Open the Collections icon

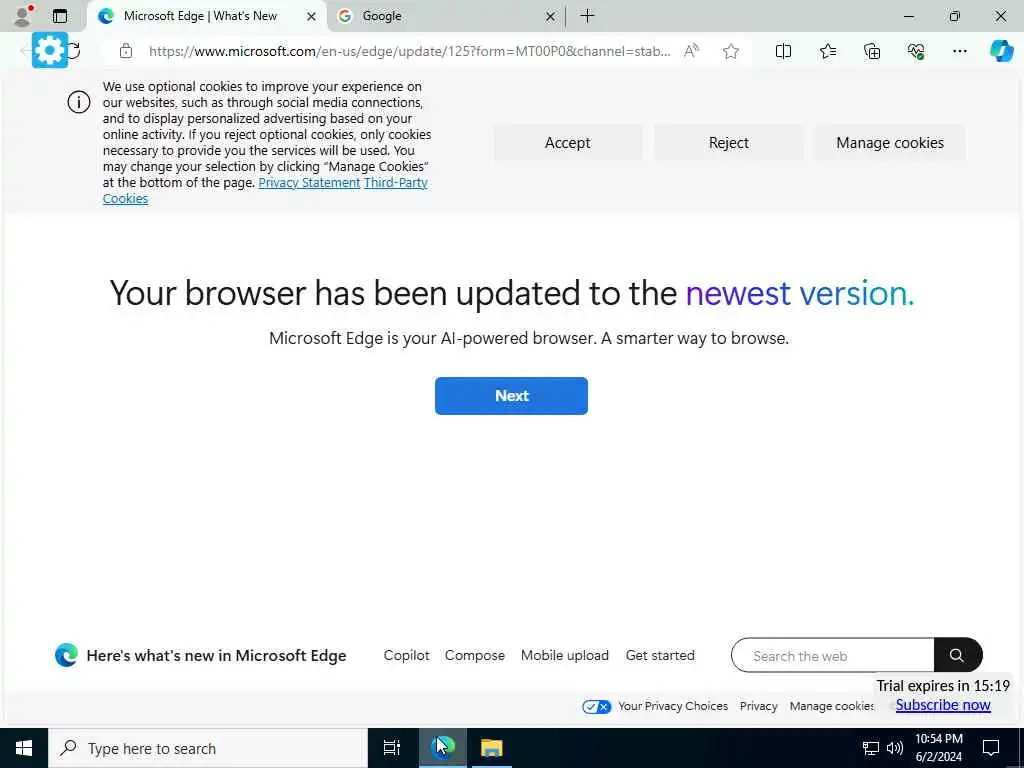[872, 51]
